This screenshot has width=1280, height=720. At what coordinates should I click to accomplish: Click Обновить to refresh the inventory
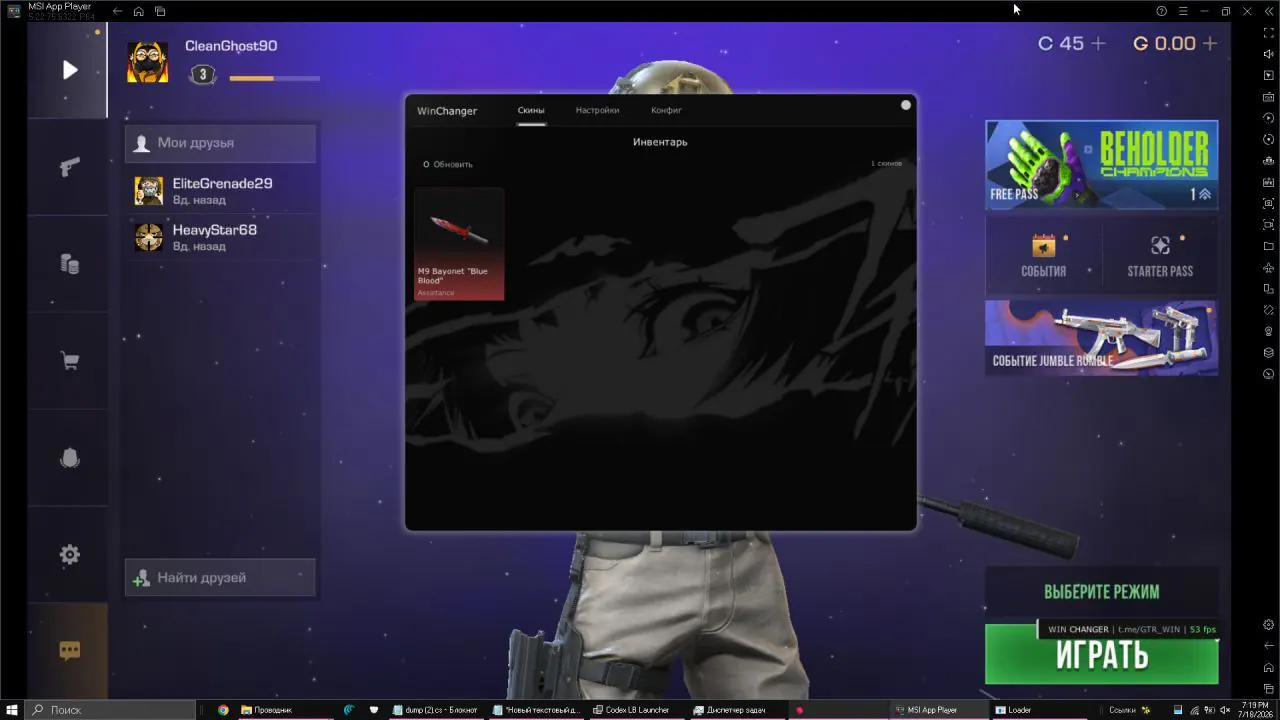(x=448, y=164)
